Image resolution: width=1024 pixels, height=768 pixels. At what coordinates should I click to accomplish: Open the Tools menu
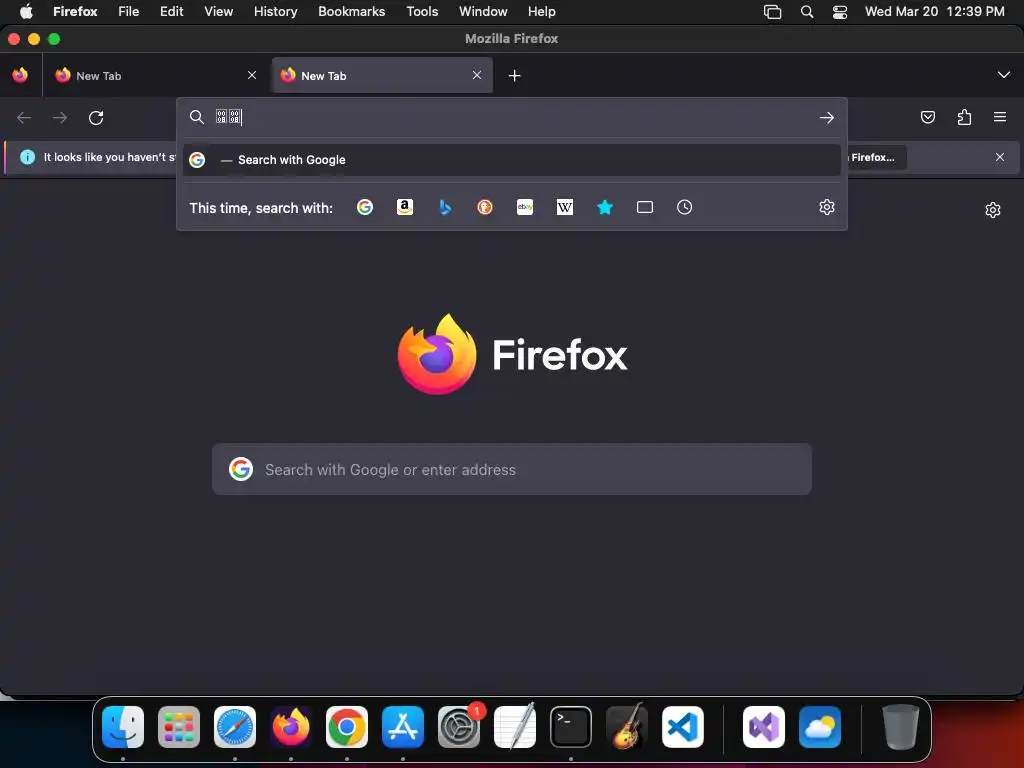pos(422,11)
